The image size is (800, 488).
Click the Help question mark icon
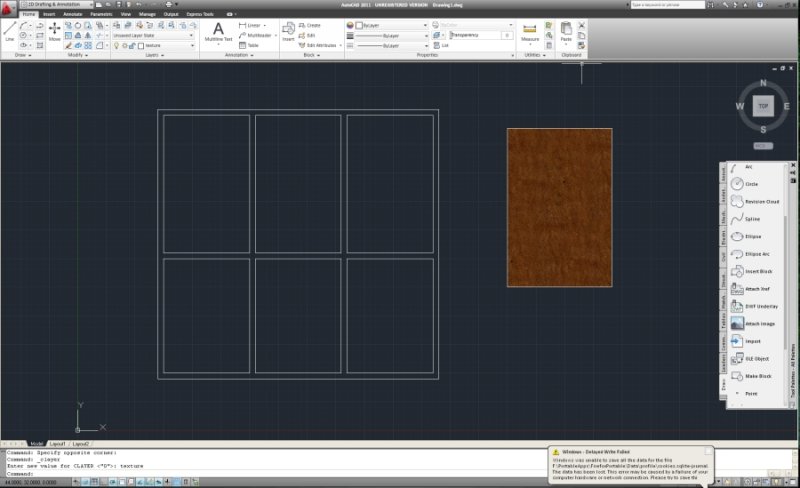tap(760, 5)
